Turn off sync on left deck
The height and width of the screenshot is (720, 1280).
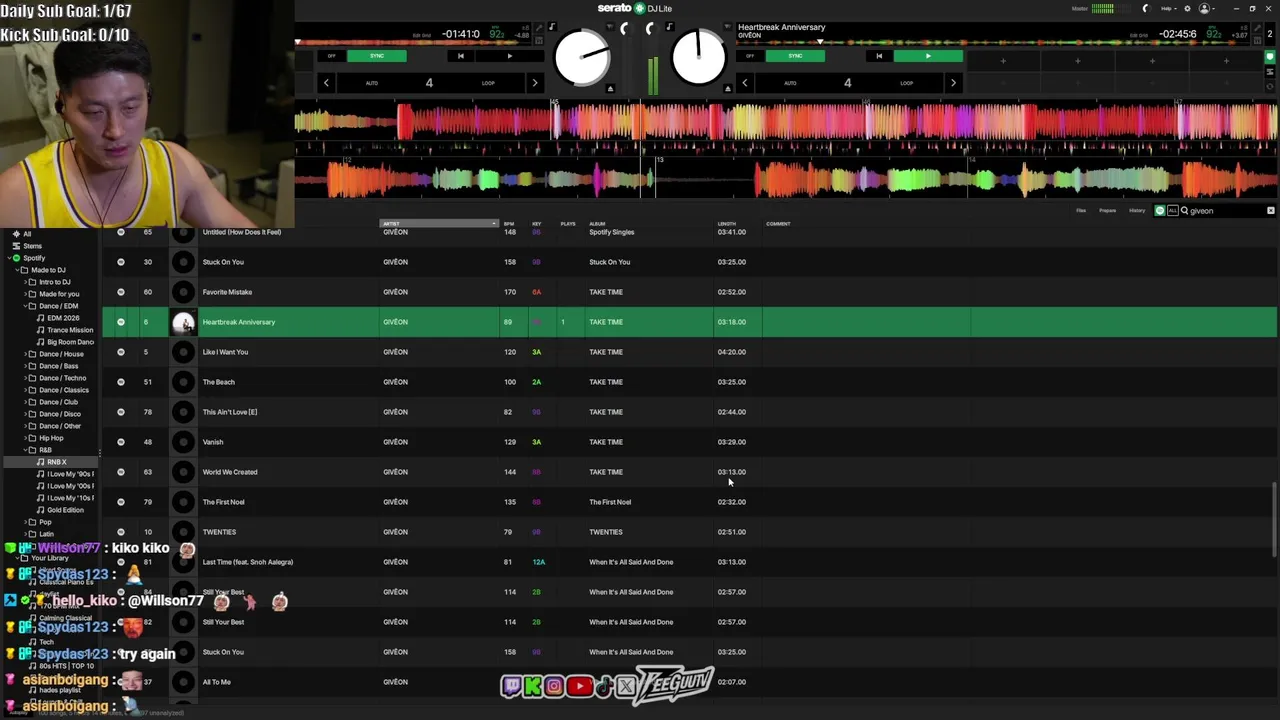(x=332, y=56)
